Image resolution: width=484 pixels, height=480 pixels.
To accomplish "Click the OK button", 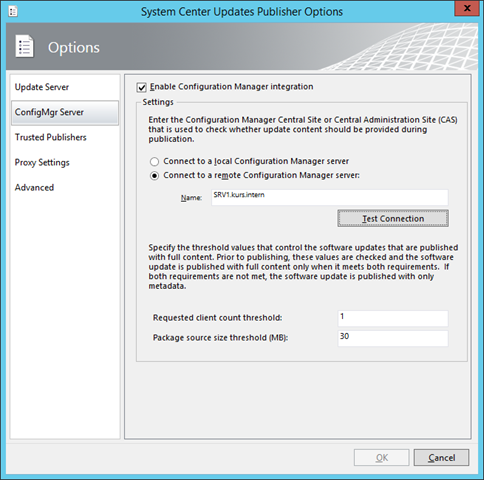I will (x=381, y=458).
